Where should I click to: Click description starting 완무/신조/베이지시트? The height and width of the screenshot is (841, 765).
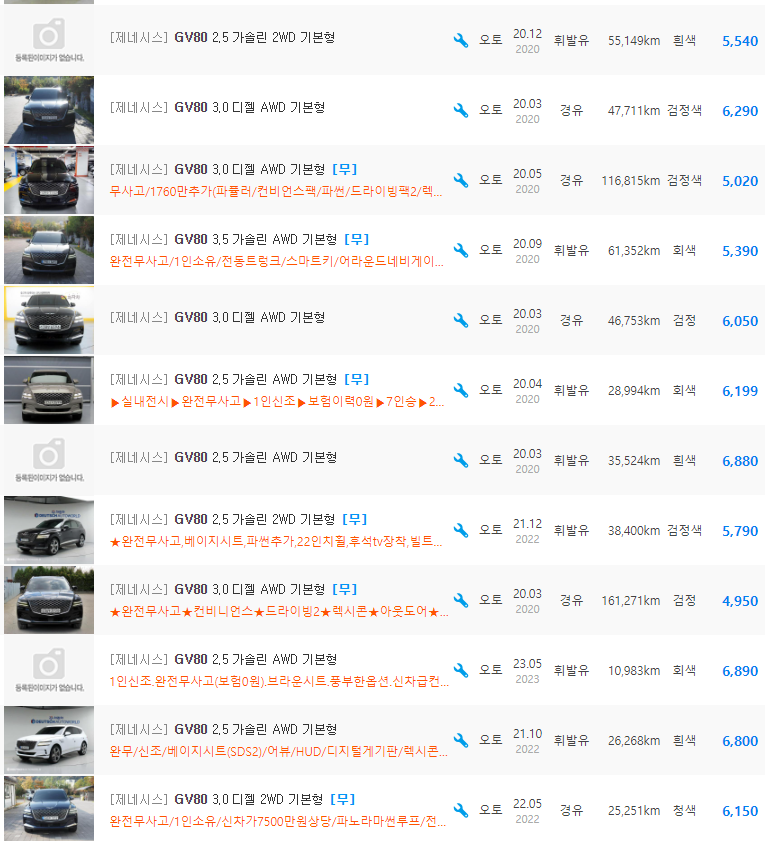click(x=279, y=751)
